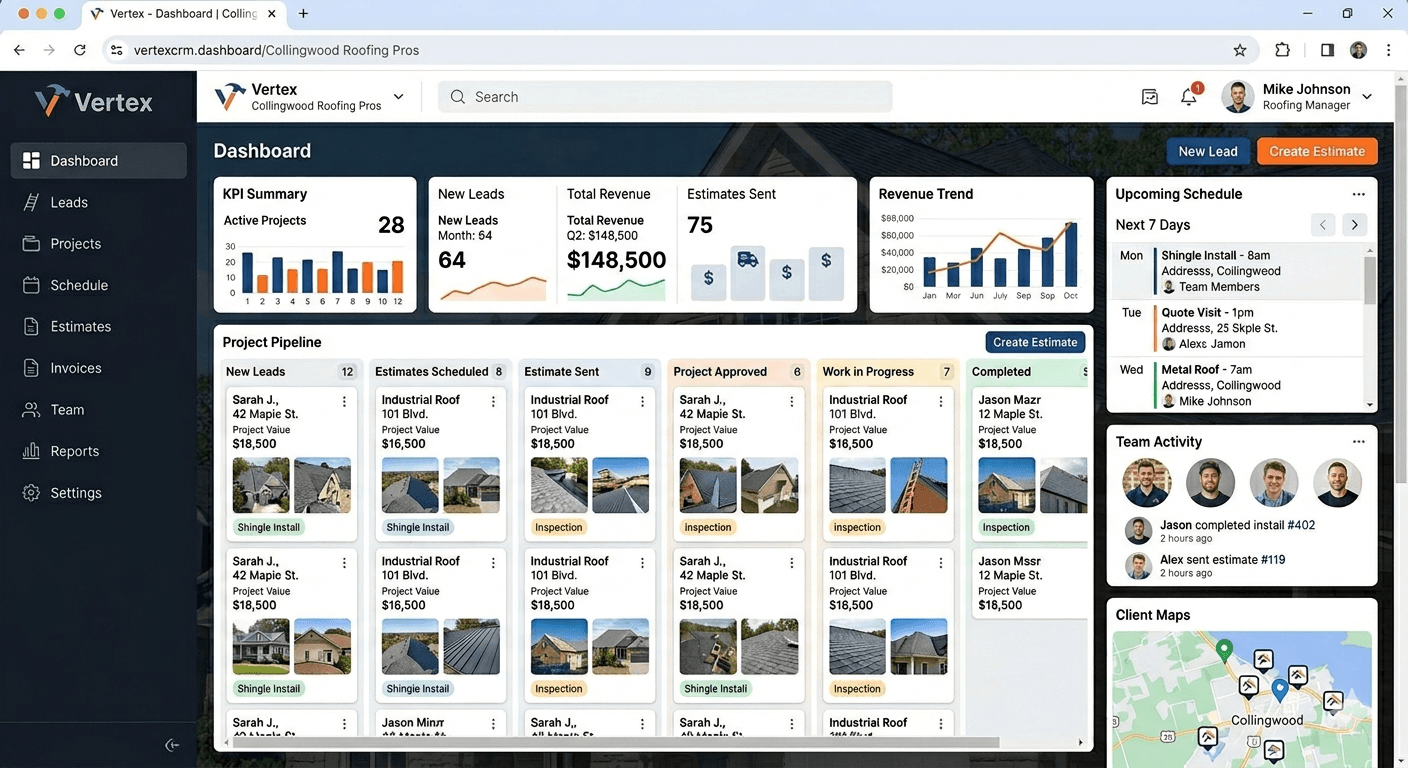Open menu on second Work in Progress card
Image resolution: width=1408 pixels, height=768 pixels.
click(940, 563)
